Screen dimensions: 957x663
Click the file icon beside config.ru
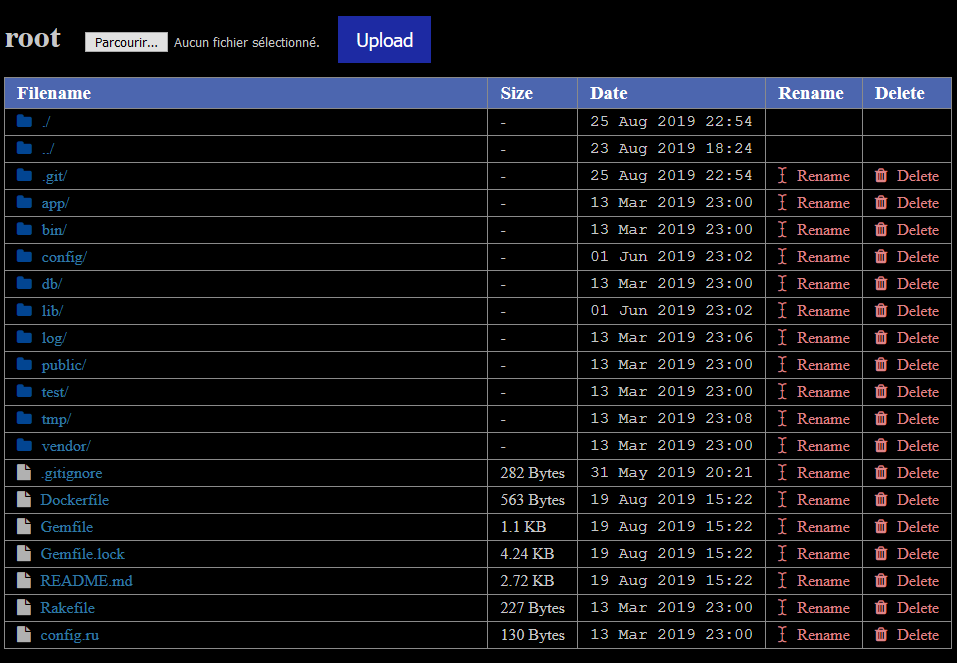24,634
